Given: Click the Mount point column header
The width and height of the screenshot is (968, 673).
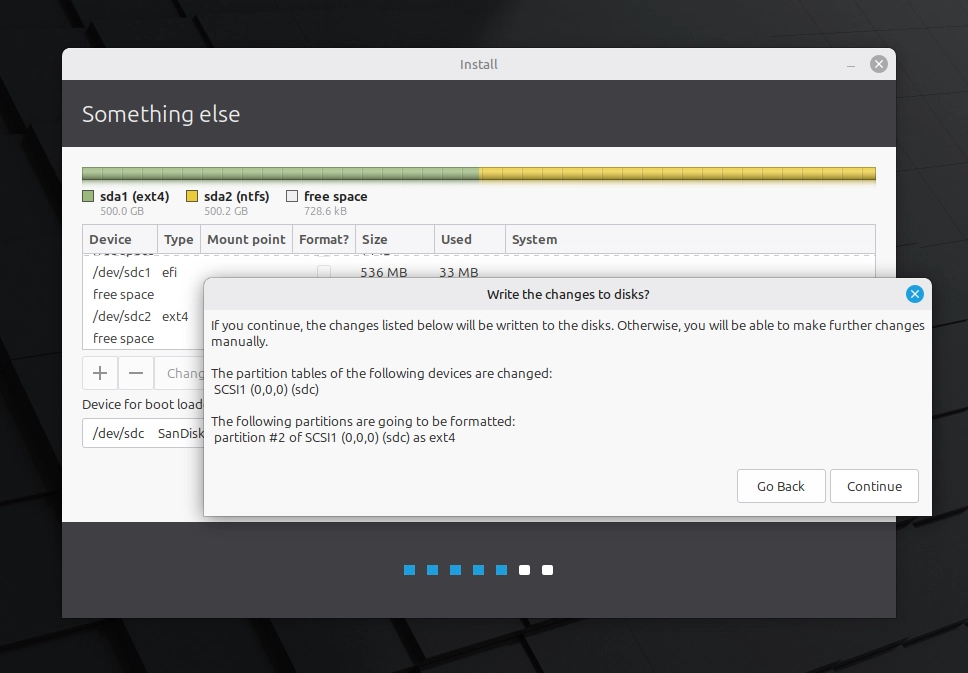Looking at the screenshot, I should [245, 239].
